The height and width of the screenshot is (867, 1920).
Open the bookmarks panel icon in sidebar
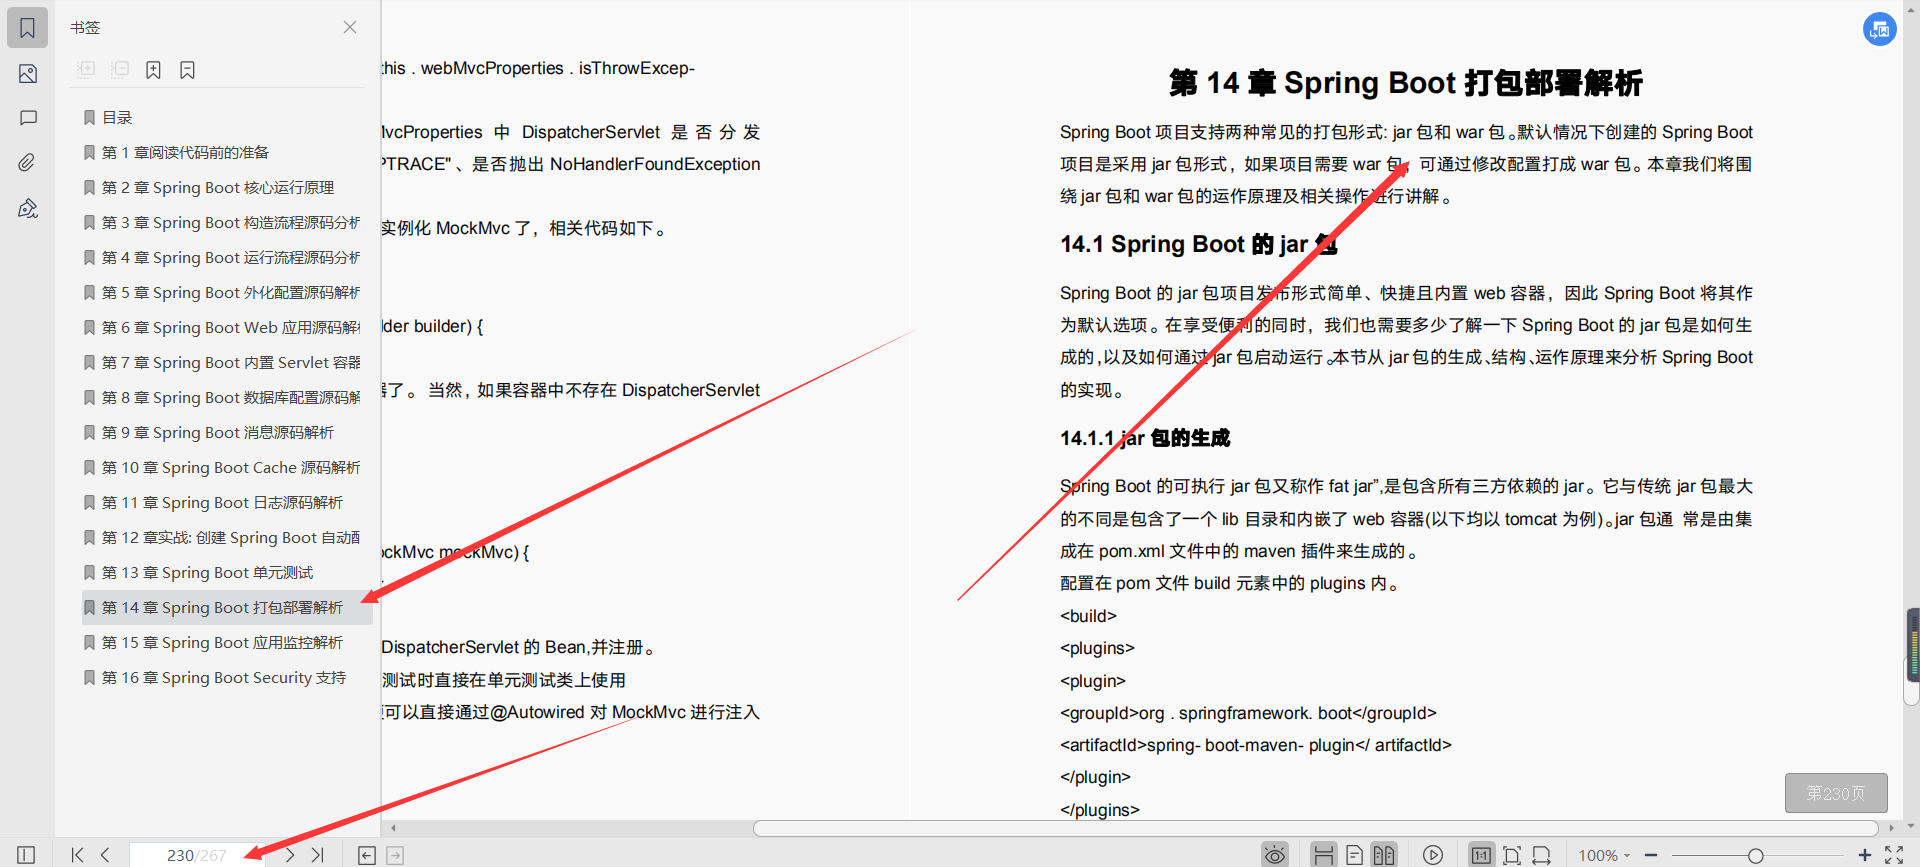27,28
